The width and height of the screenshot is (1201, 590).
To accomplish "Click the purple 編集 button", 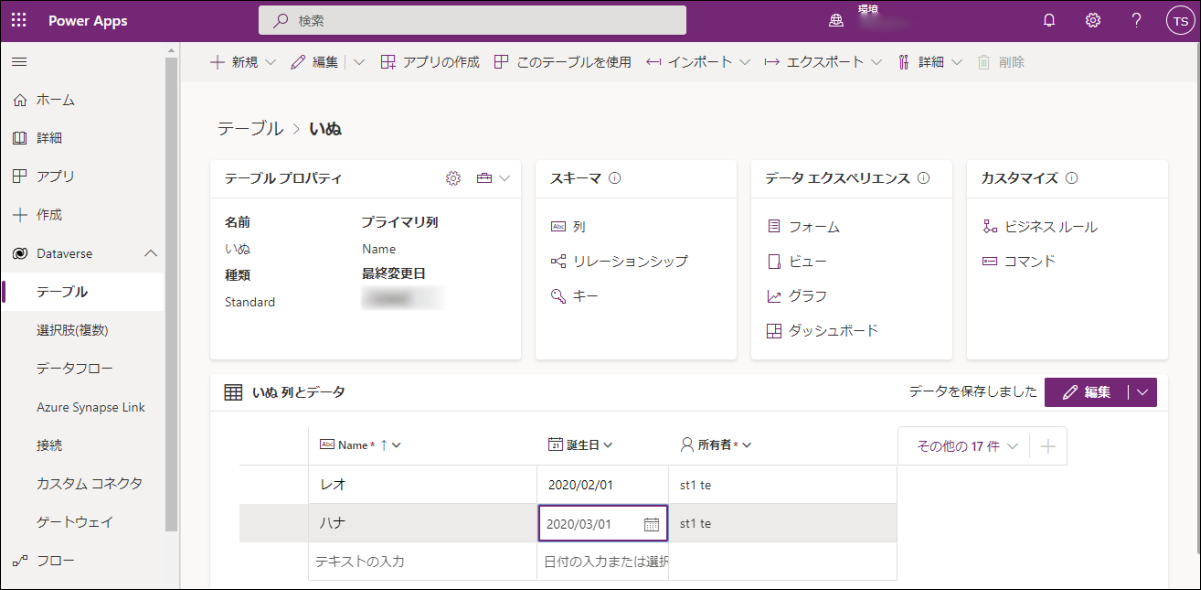I will pyautogui.click(x=1086, y=393).
